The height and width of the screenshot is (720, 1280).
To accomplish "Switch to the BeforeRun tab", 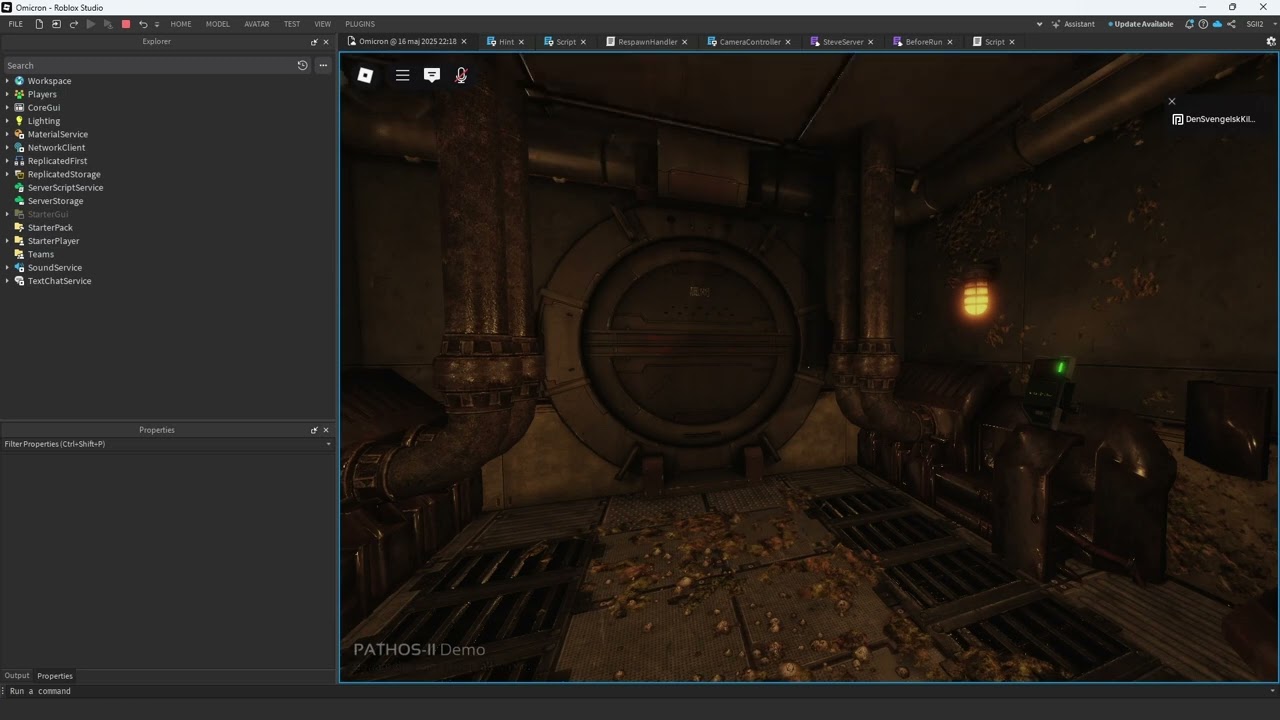I will [924, 42].
